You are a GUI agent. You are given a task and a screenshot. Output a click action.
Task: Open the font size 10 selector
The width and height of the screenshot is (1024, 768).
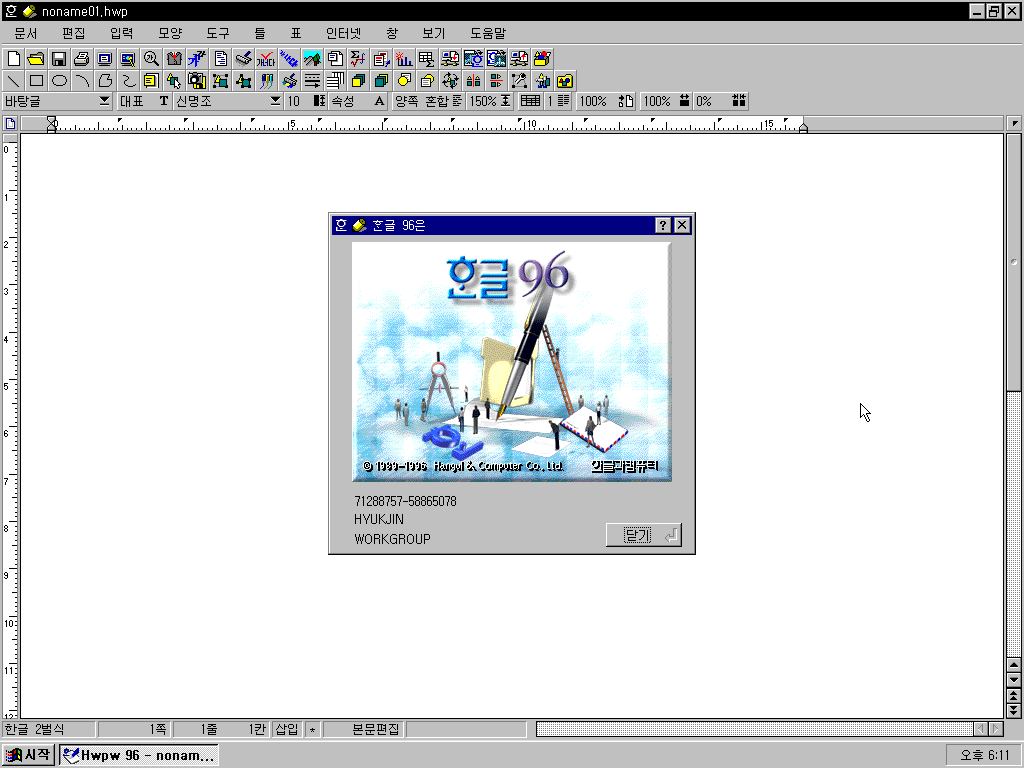306,101
